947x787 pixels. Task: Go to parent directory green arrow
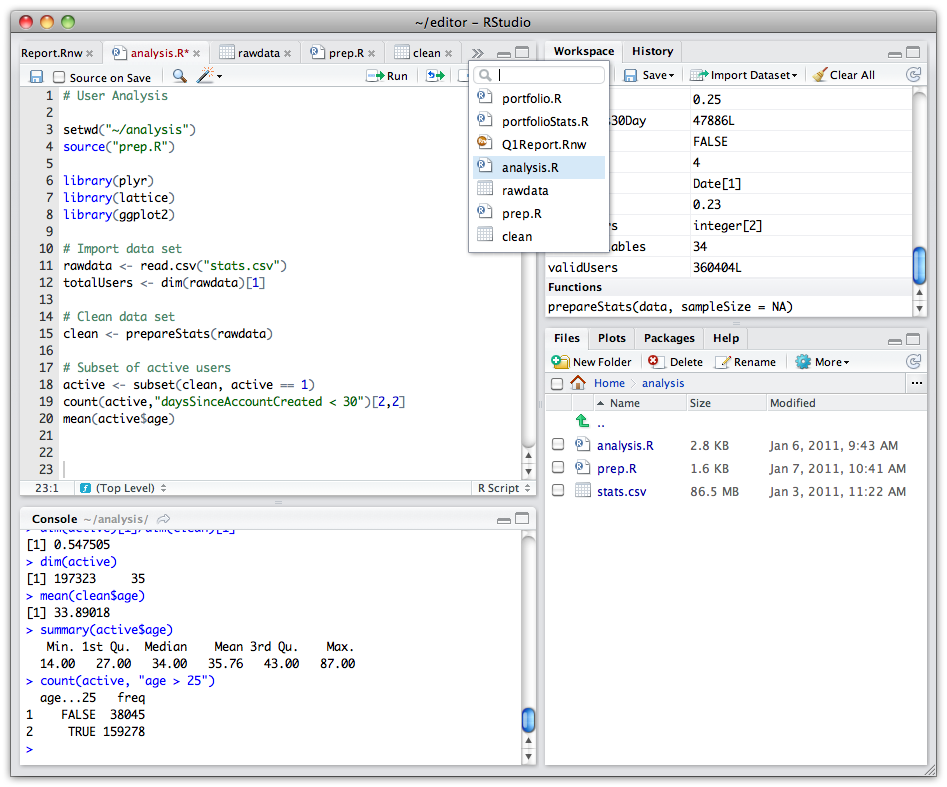(x=582, y=423)
